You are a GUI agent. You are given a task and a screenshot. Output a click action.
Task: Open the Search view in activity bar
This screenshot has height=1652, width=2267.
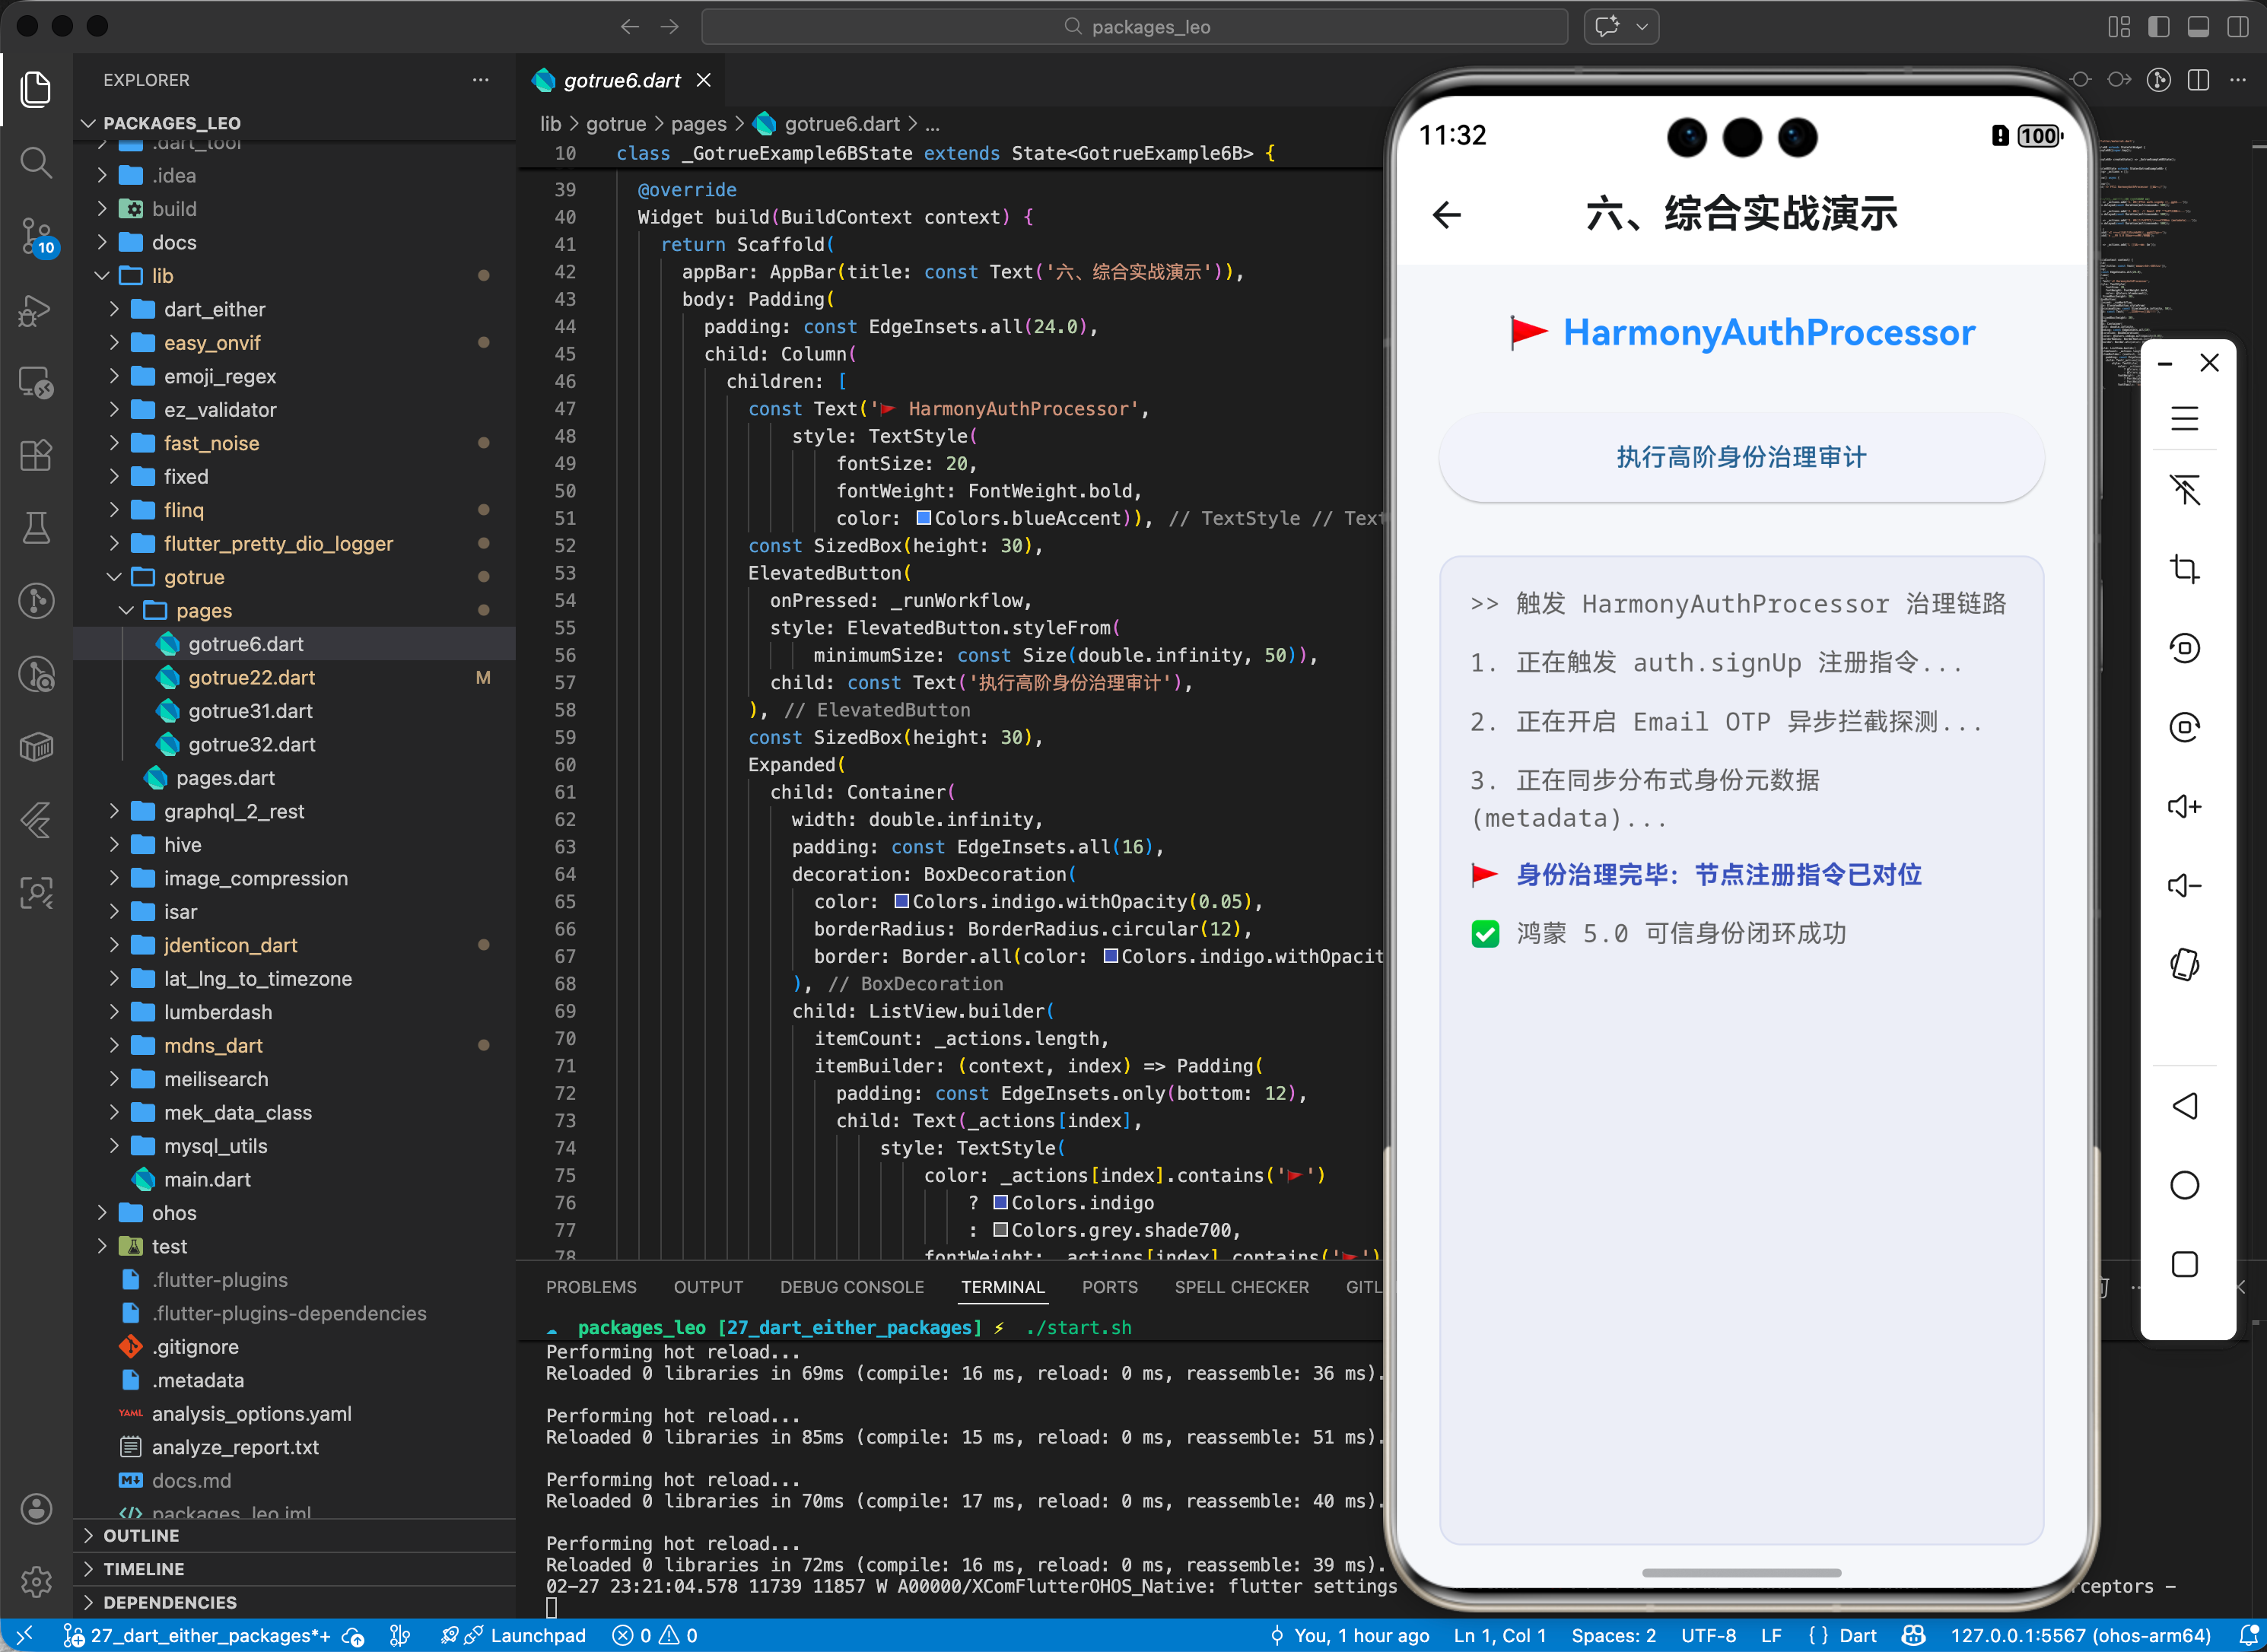[36, 162]
